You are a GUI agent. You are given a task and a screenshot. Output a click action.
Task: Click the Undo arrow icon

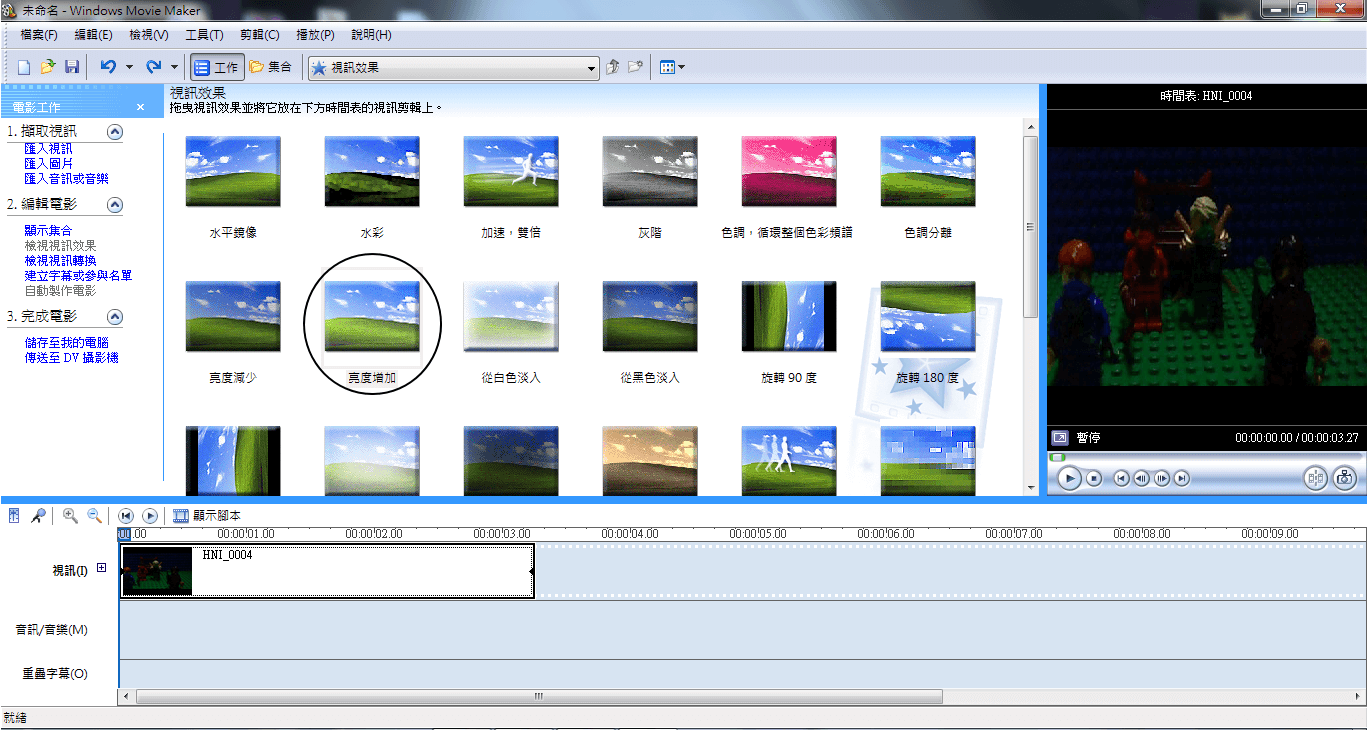[108, 67]
